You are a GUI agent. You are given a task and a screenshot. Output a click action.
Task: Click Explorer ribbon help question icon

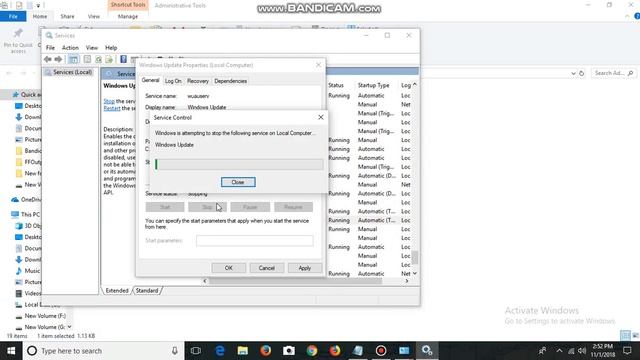[x=637, y=16]
